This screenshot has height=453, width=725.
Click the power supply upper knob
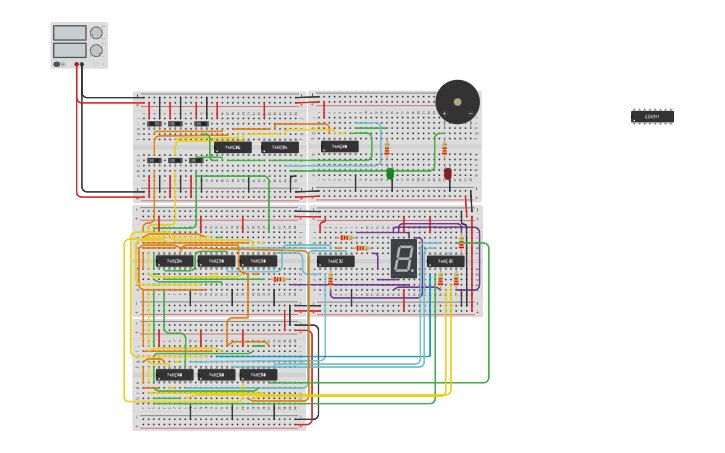click(x=96, y=33)
